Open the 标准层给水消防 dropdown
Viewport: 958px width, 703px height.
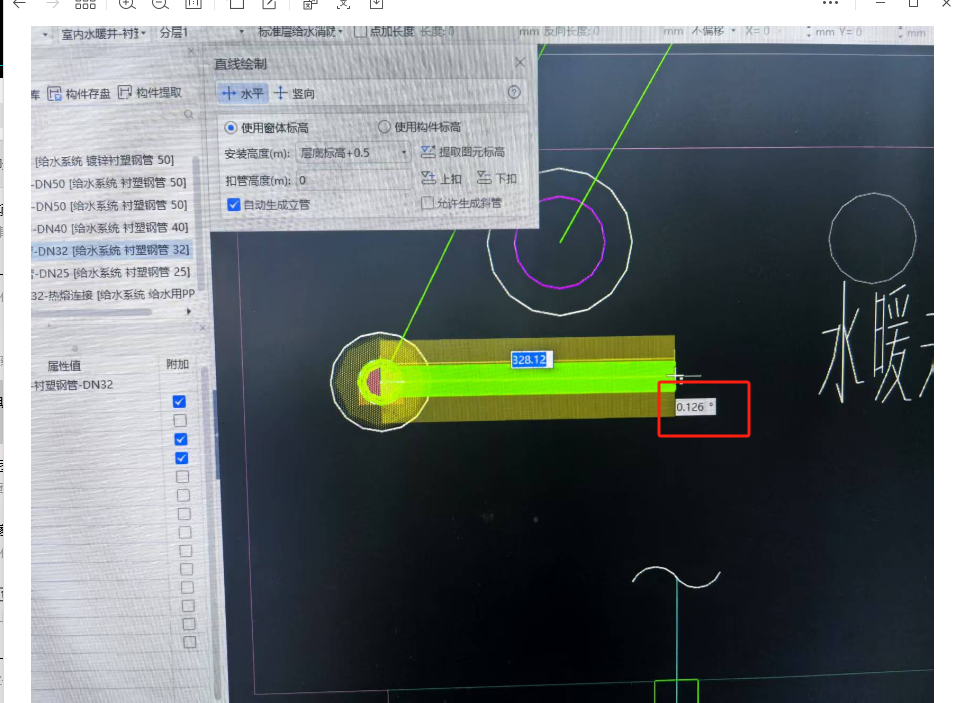click(x=299, y=31)
